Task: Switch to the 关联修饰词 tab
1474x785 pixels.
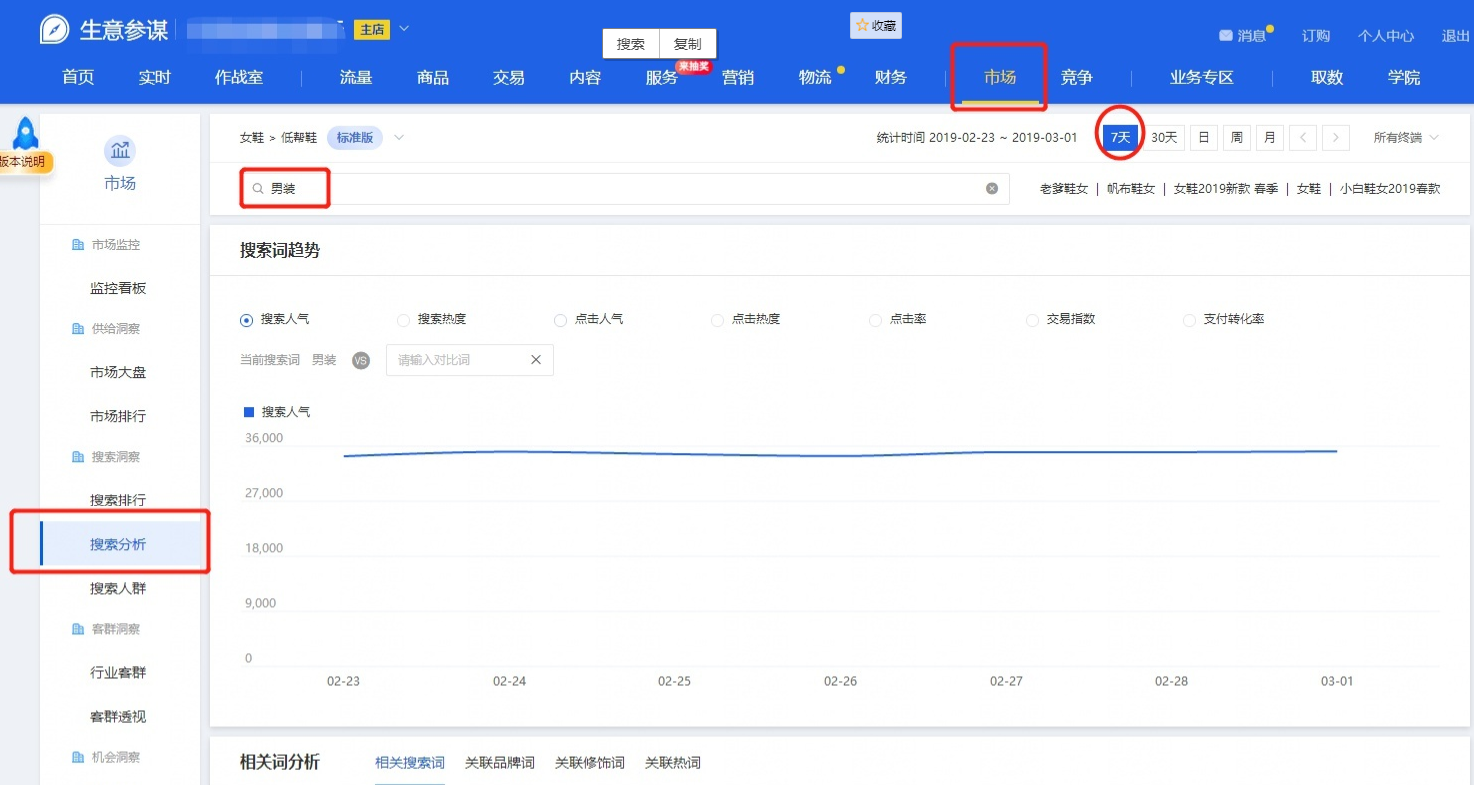Action: (590, 763)
